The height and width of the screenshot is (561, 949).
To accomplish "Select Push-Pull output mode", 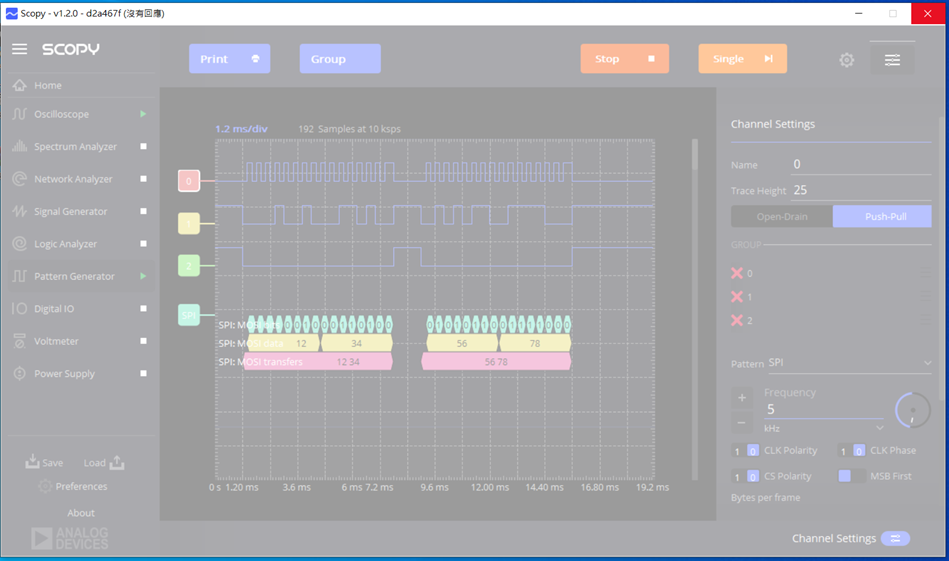I will coord(882,216).
